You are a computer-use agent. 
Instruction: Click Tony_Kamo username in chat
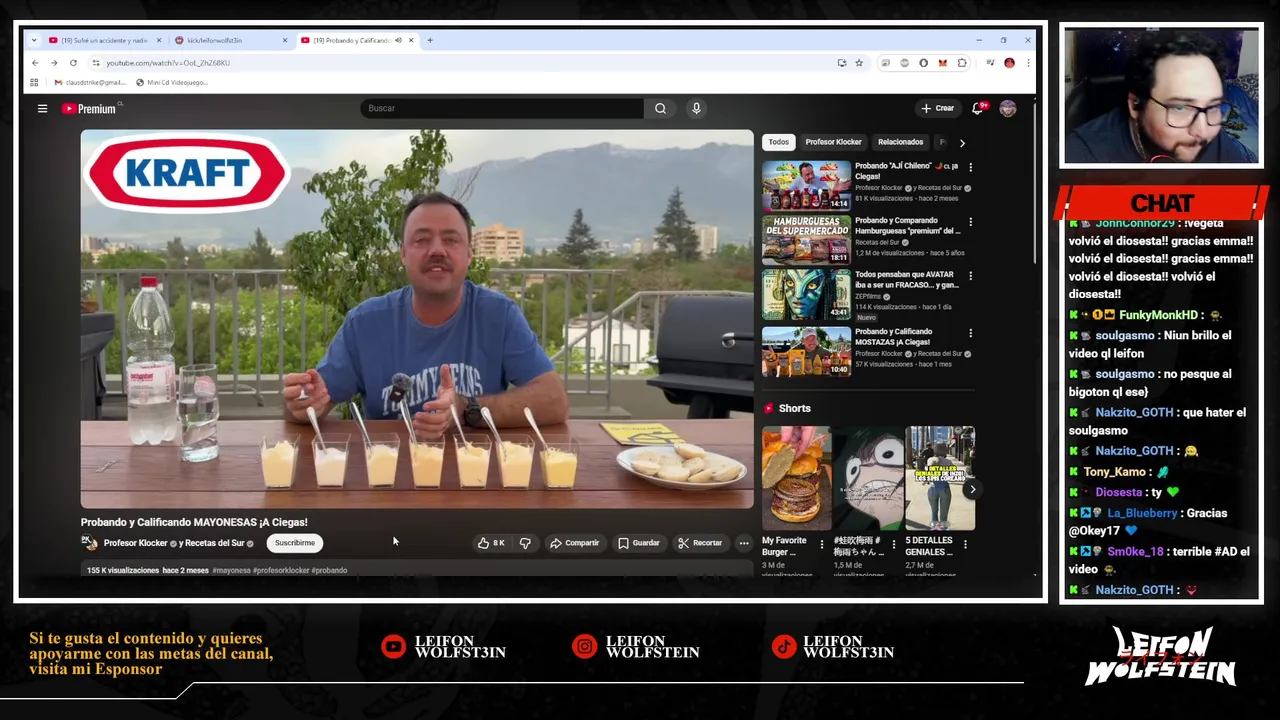1115,472
